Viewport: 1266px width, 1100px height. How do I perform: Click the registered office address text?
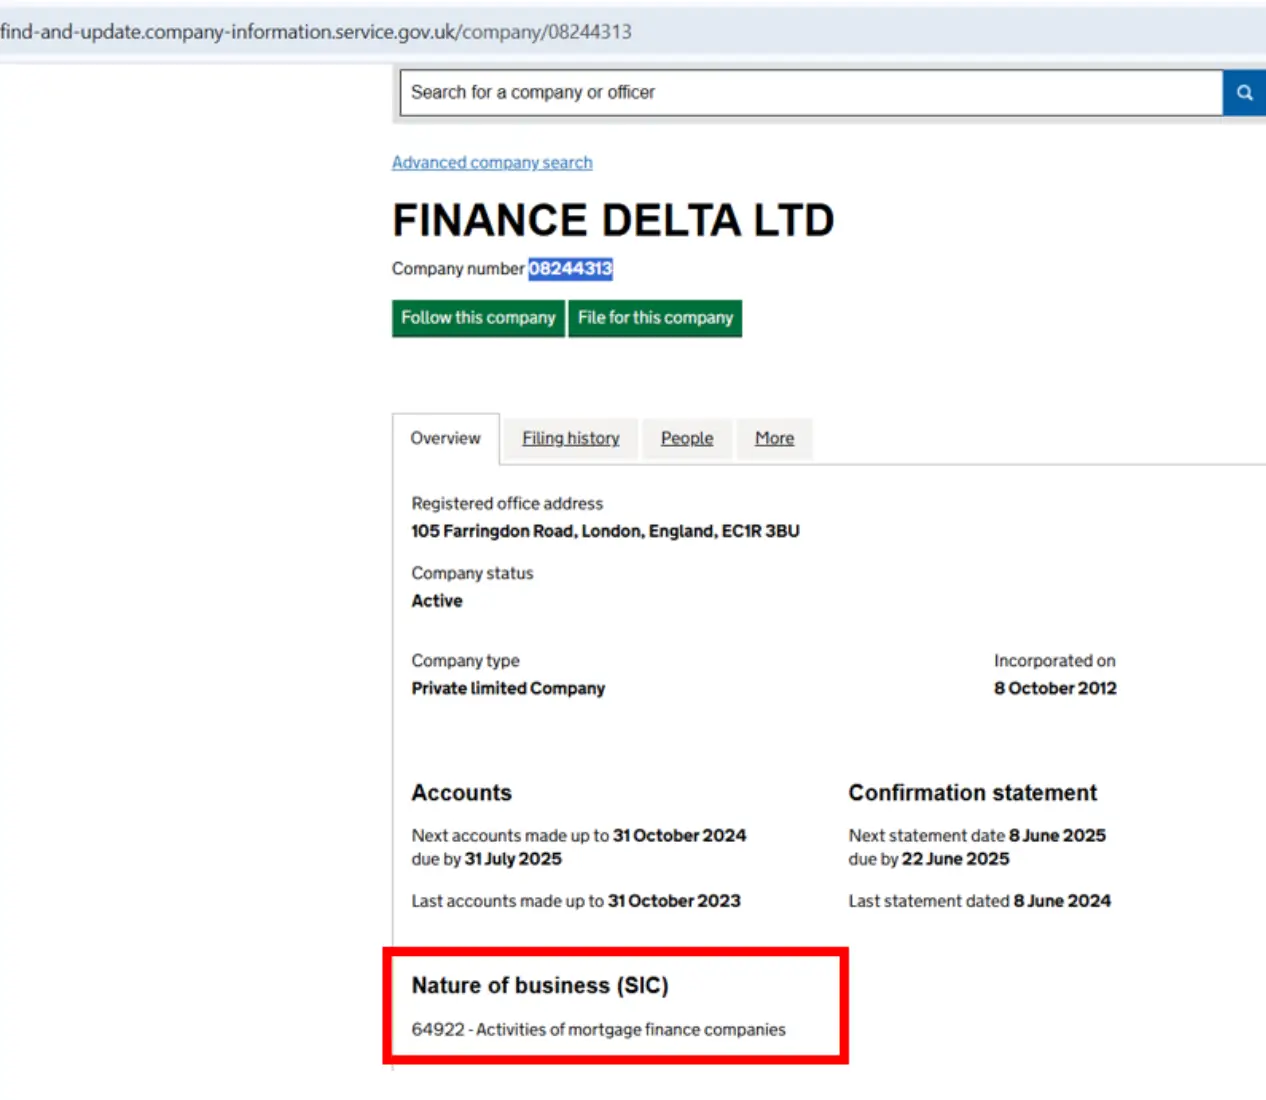604,531
